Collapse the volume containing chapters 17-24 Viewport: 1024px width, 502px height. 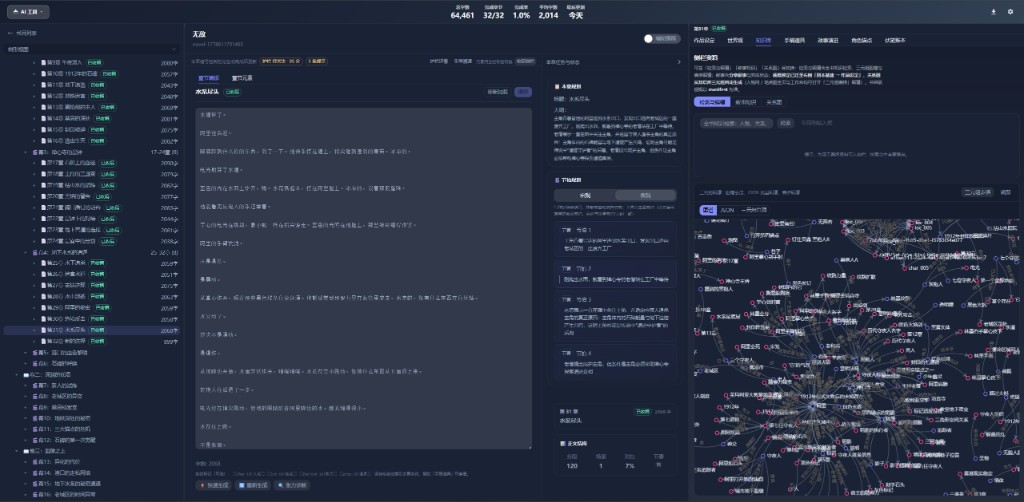(25, 152)
